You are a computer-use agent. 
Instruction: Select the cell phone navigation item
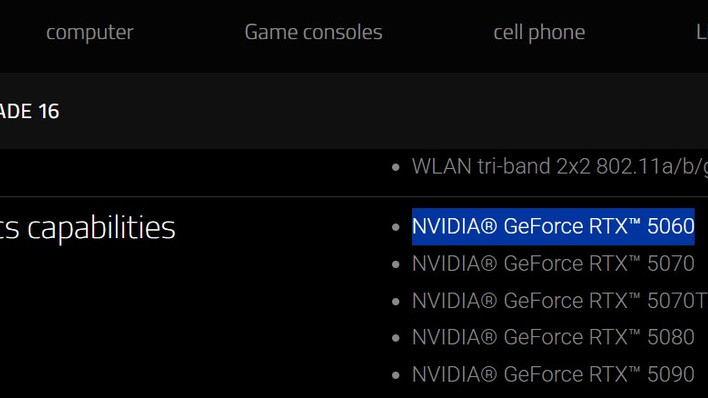click(539, 33)
